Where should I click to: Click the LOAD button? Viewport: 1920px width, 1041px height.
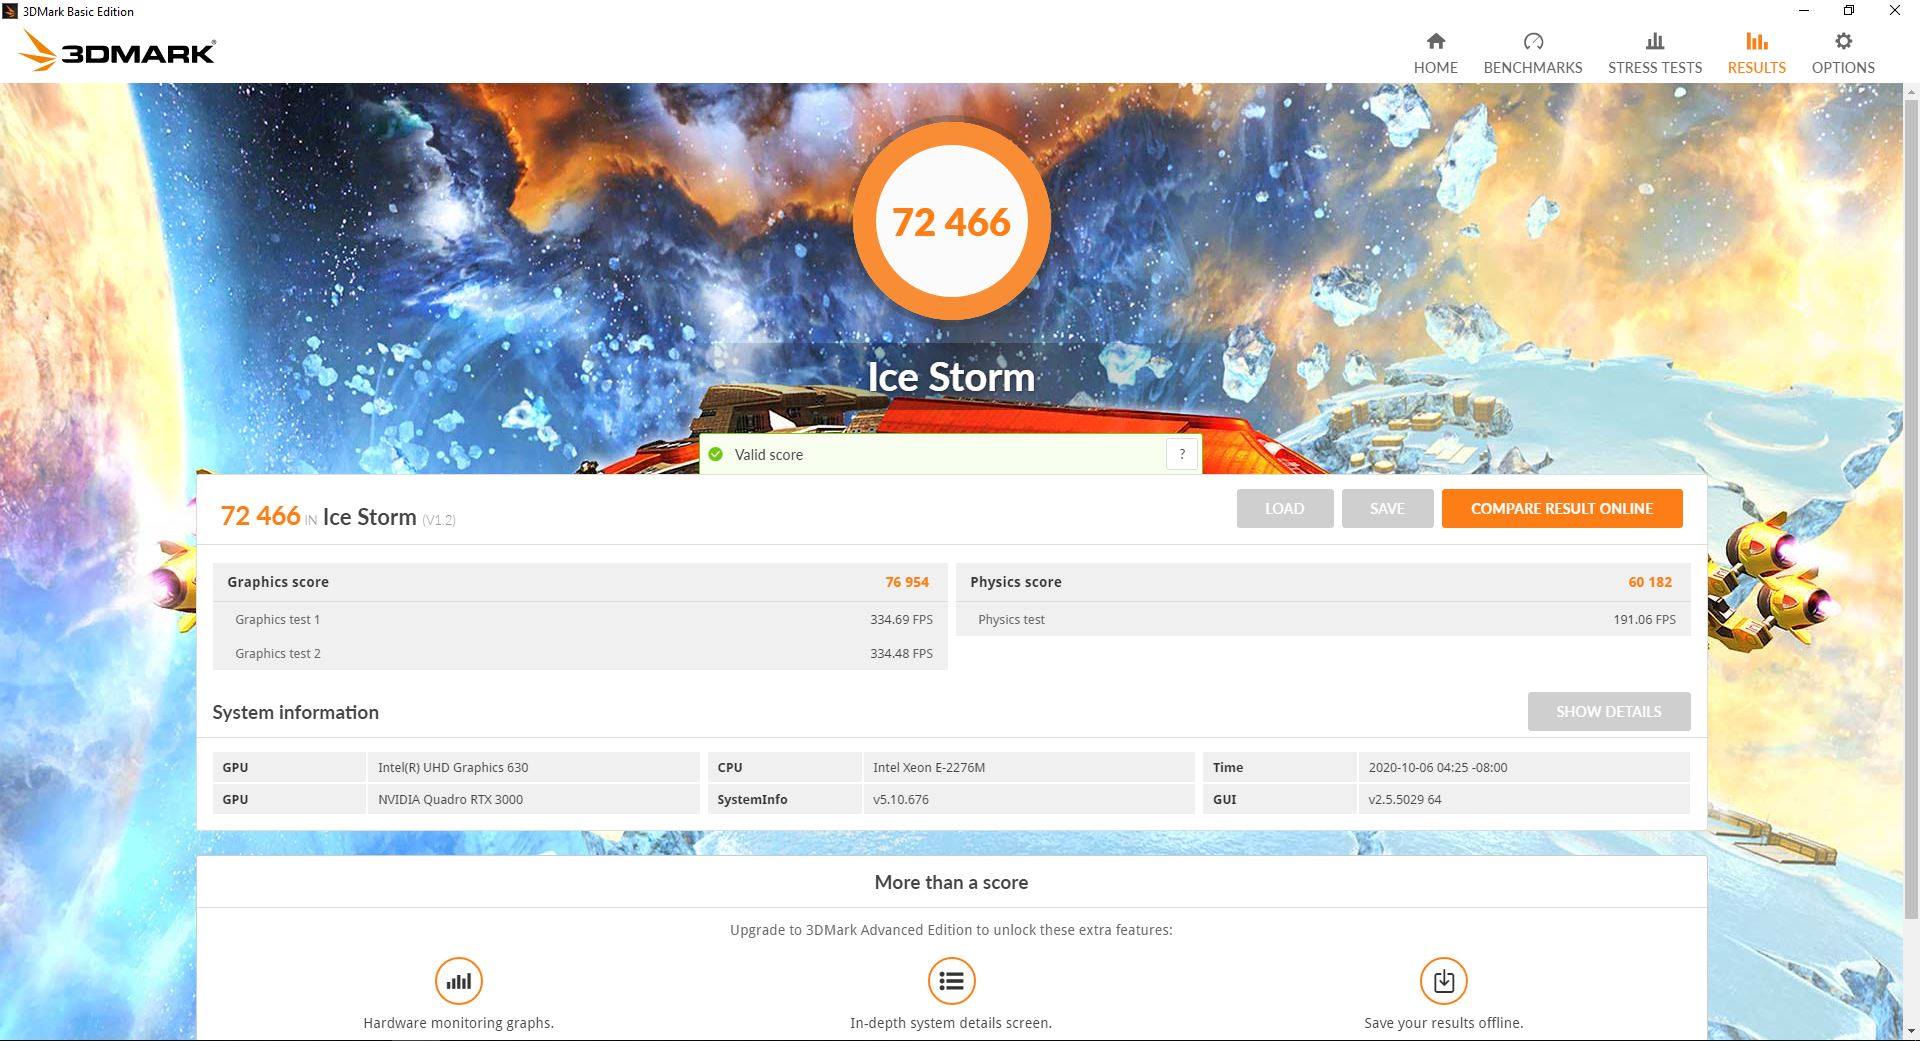click(x=1284, y=508)
